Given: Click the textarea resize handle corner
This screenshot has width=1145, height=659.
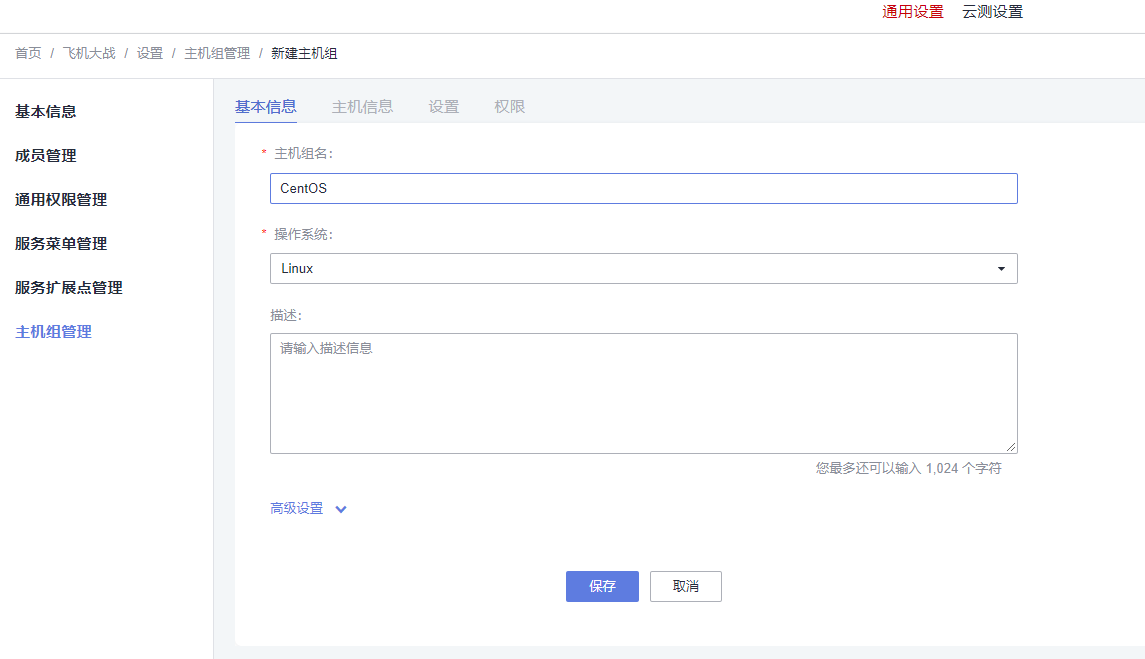Looking at the screenshot, I should (x=1011, y=447).
